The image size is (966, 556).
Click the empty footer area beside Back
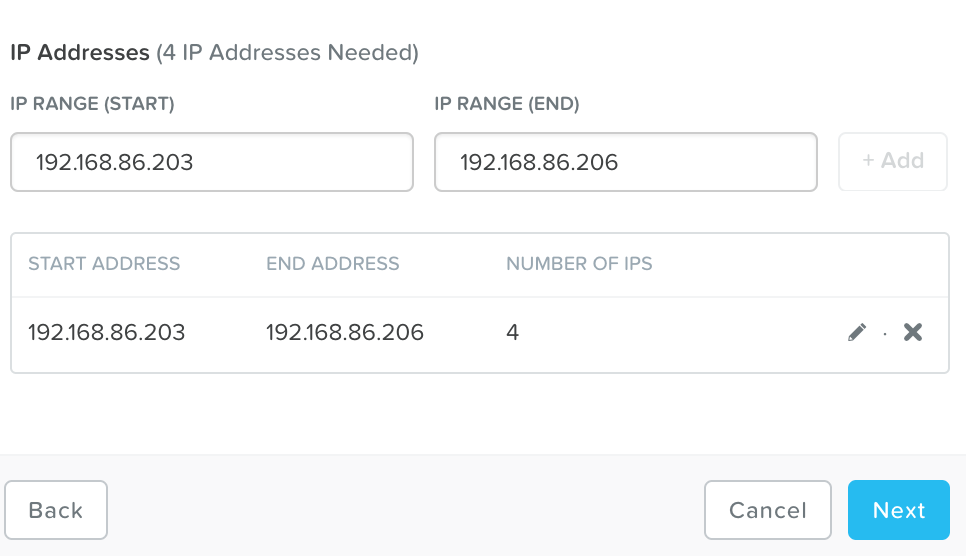(x=400, y=510)
